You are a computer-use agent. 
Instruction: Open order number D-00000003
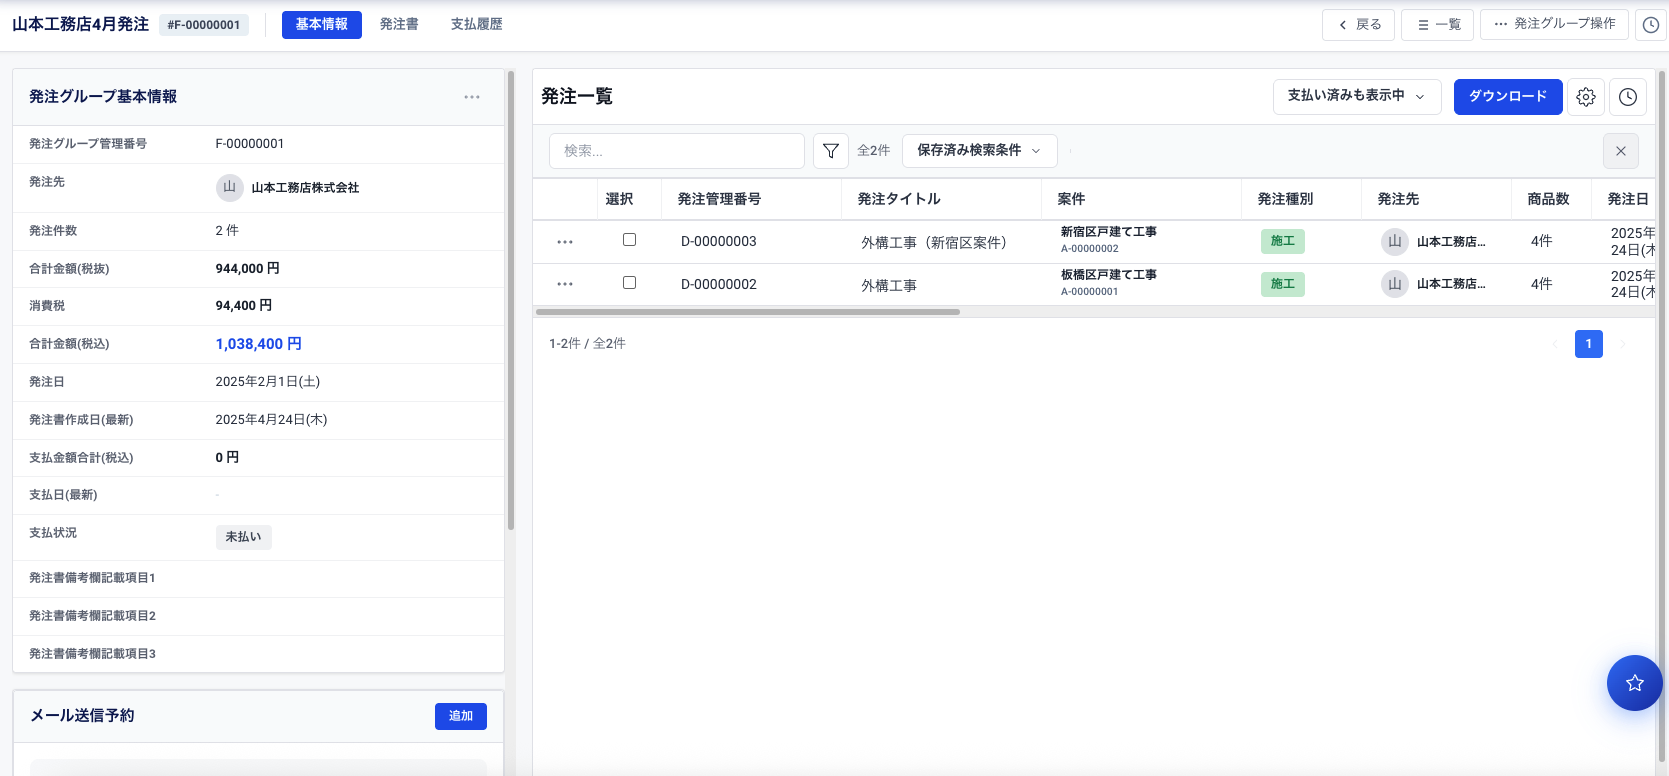719,242
